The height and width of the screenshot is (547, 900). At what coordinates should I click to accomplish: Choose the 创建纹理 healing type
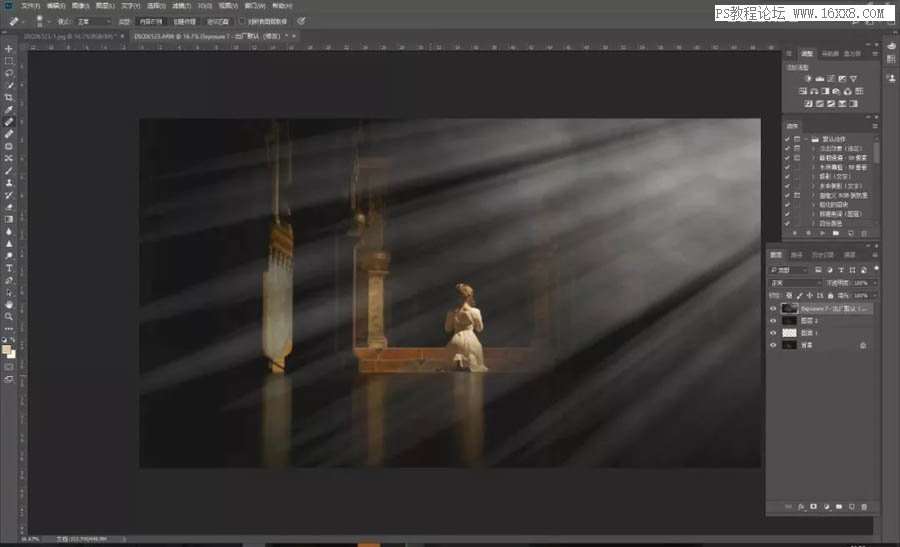pos(184,21)
